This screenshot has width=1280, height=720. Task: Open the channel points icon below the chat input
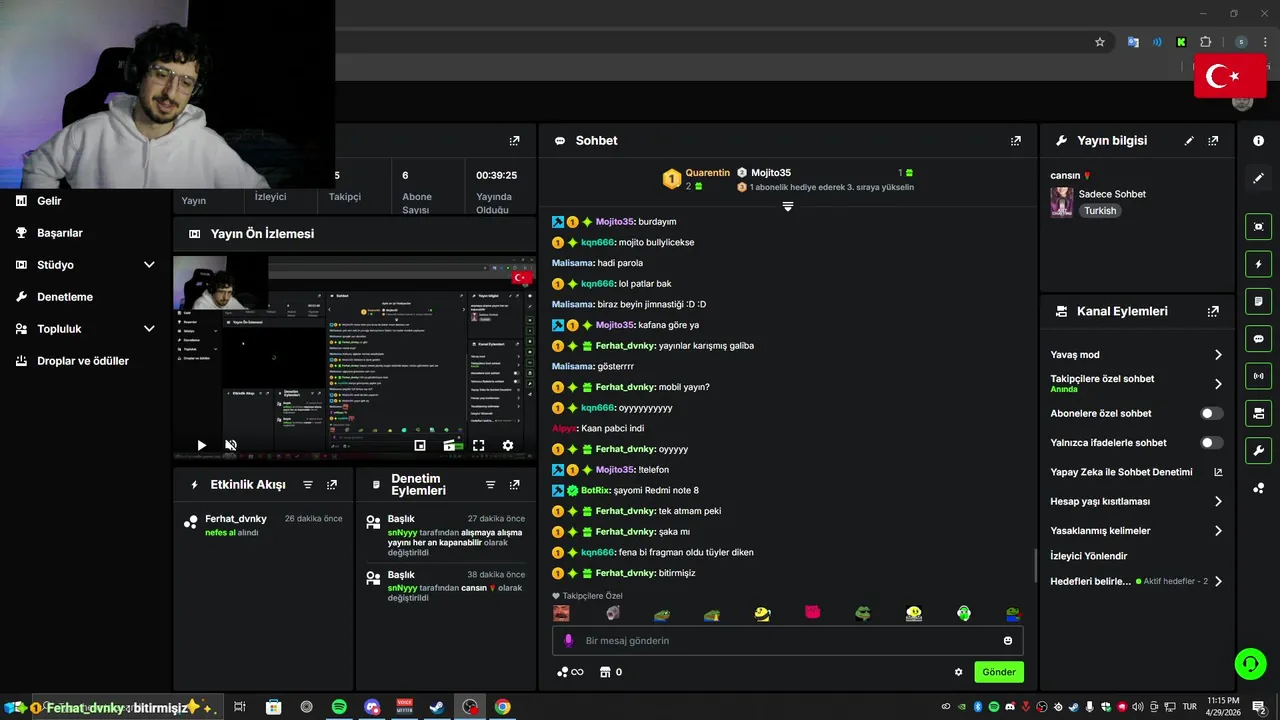569,672
